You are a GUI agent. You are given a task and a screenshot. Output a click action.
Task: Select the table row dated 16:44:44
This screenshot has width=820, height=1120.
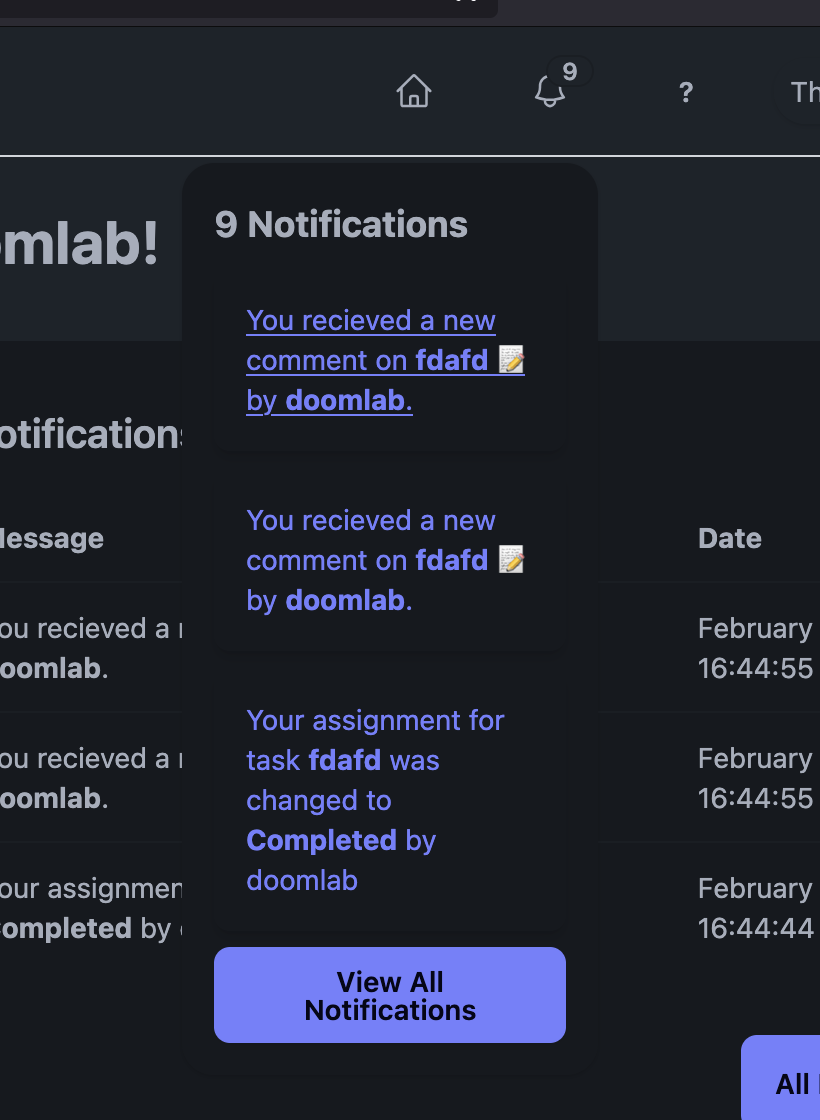pyautogui.click(x=755, y=908)
